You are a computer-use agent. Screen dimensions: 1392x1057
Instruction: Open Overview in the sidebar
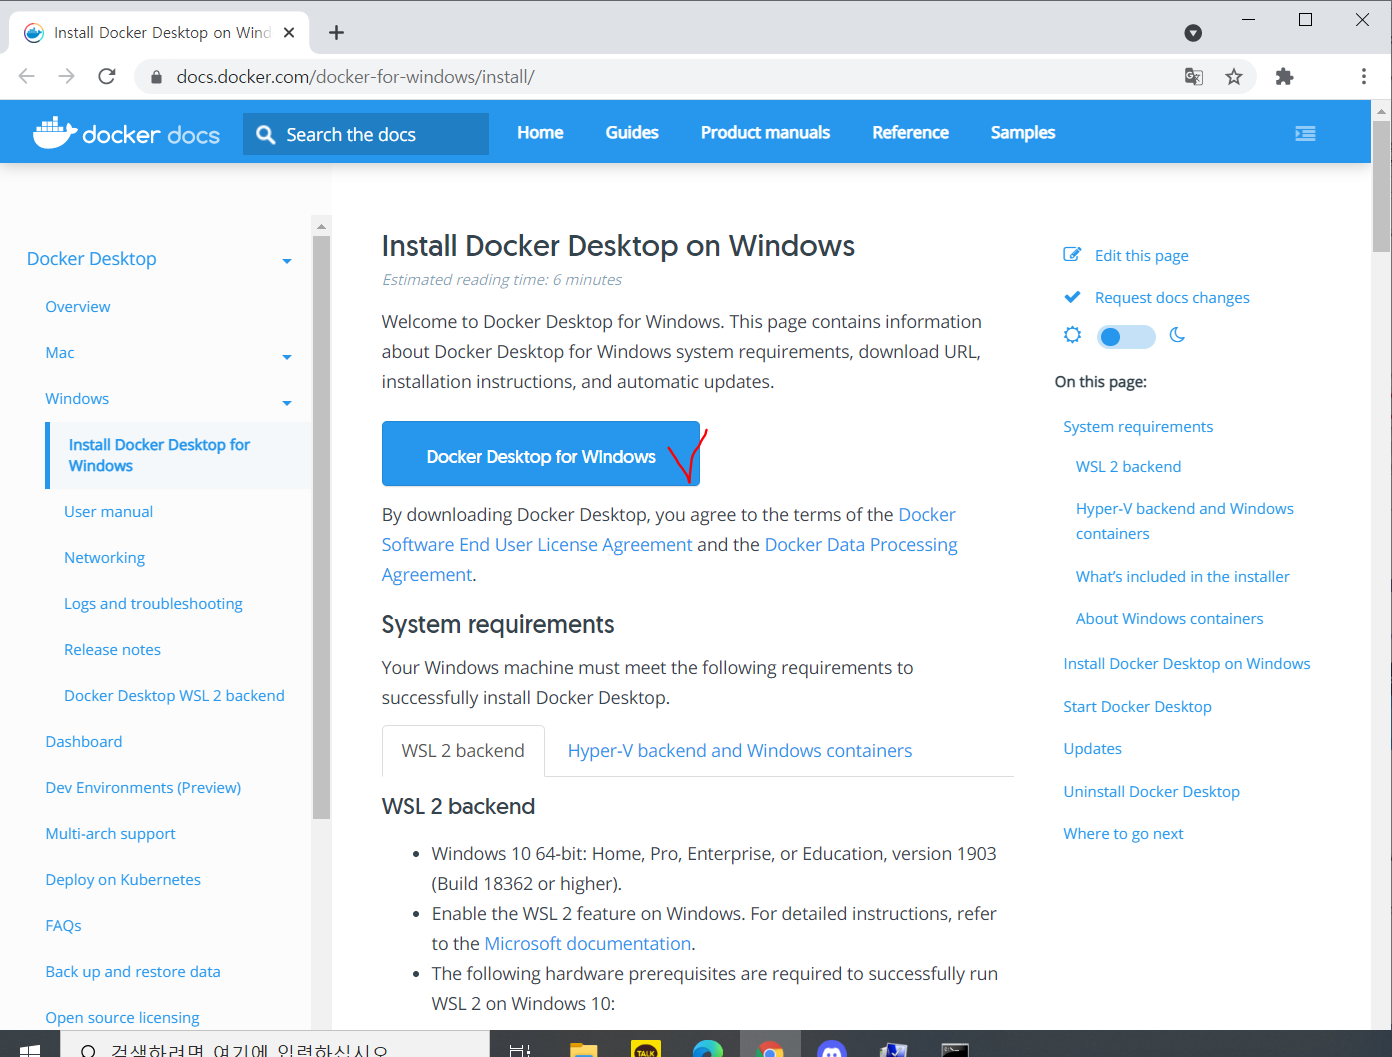pyautogui.click(x=78, y=307)
